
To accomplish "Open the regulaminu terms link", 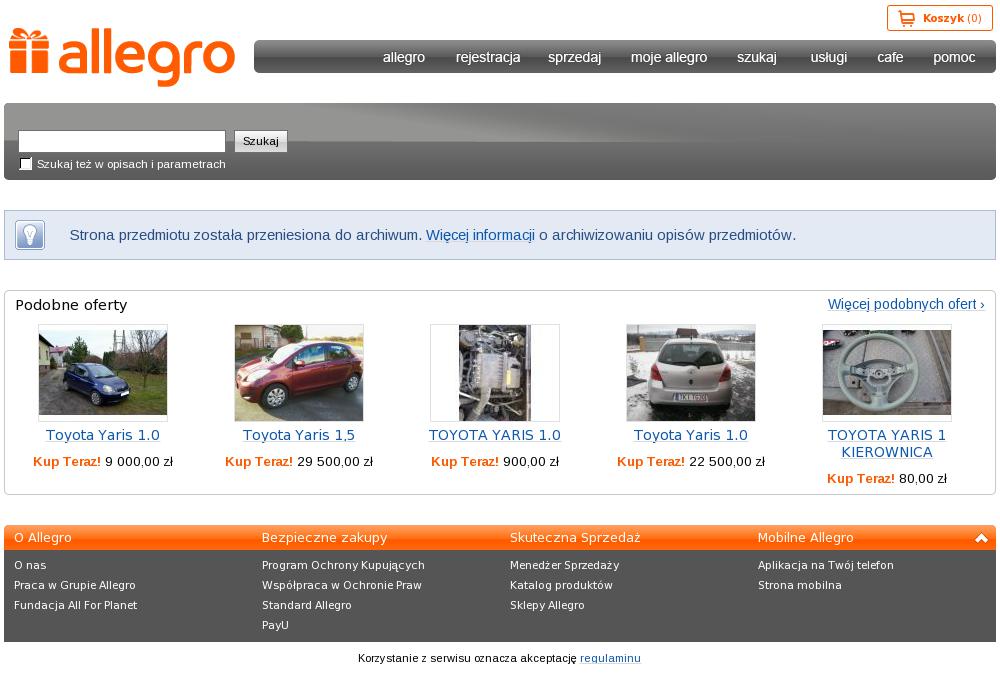I will pos(610,658).
